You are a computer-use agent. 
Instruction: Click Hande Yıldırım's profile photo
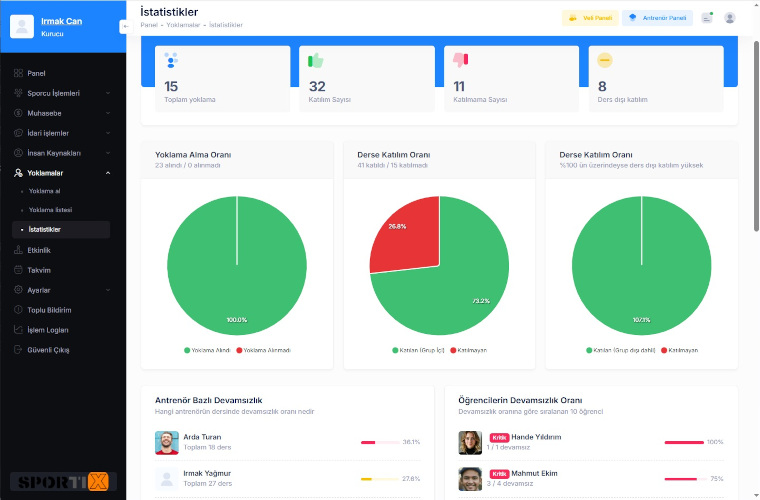click(x=470, y=442)
